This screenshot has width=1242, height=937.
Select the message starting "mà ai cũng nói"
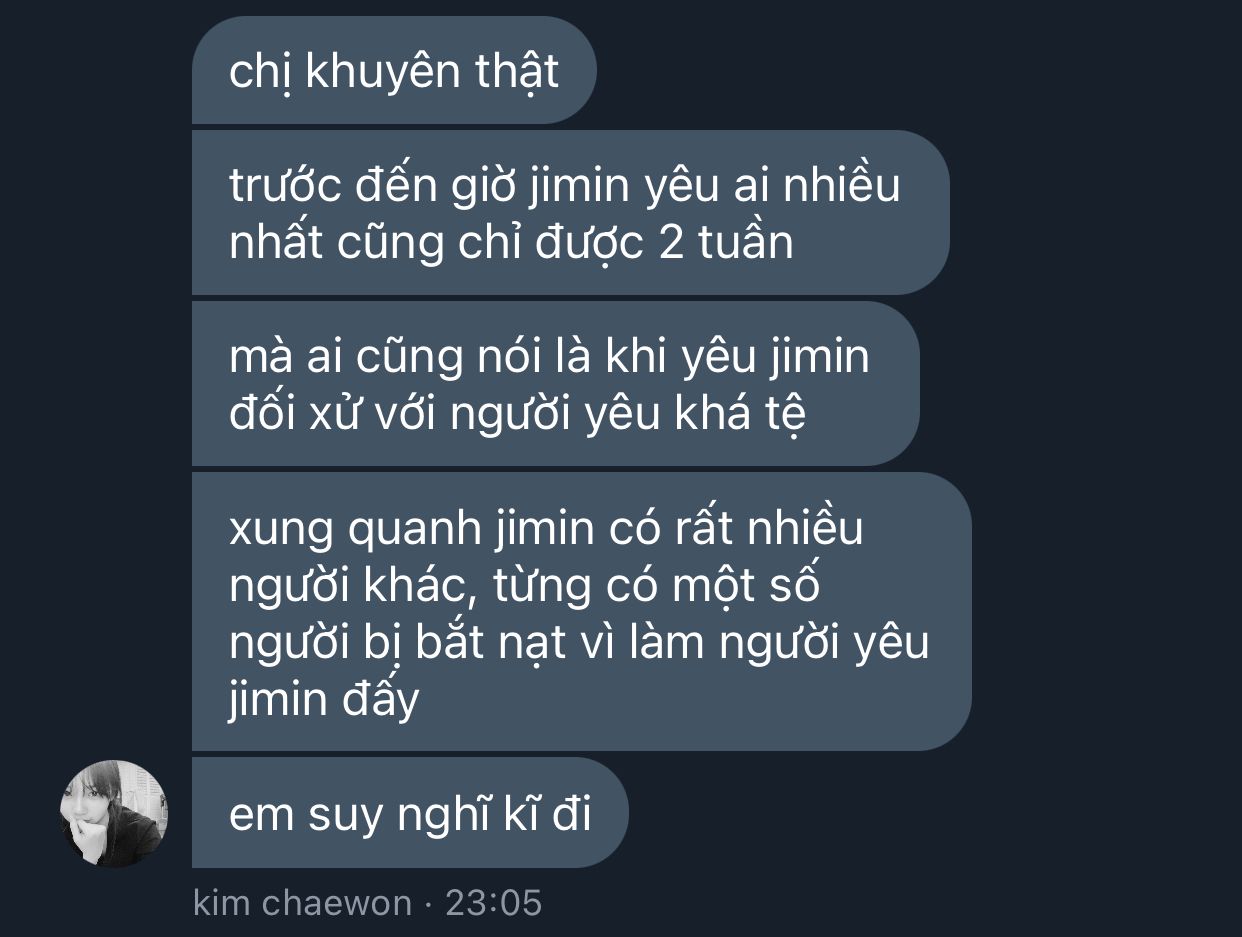pyautogui.click(x=555, y=383)
